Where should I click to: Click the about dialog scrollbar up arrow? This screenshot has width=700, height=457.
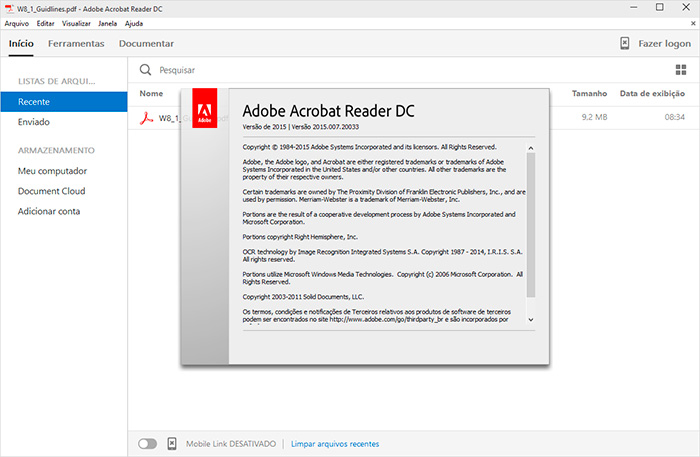point(531,148)
